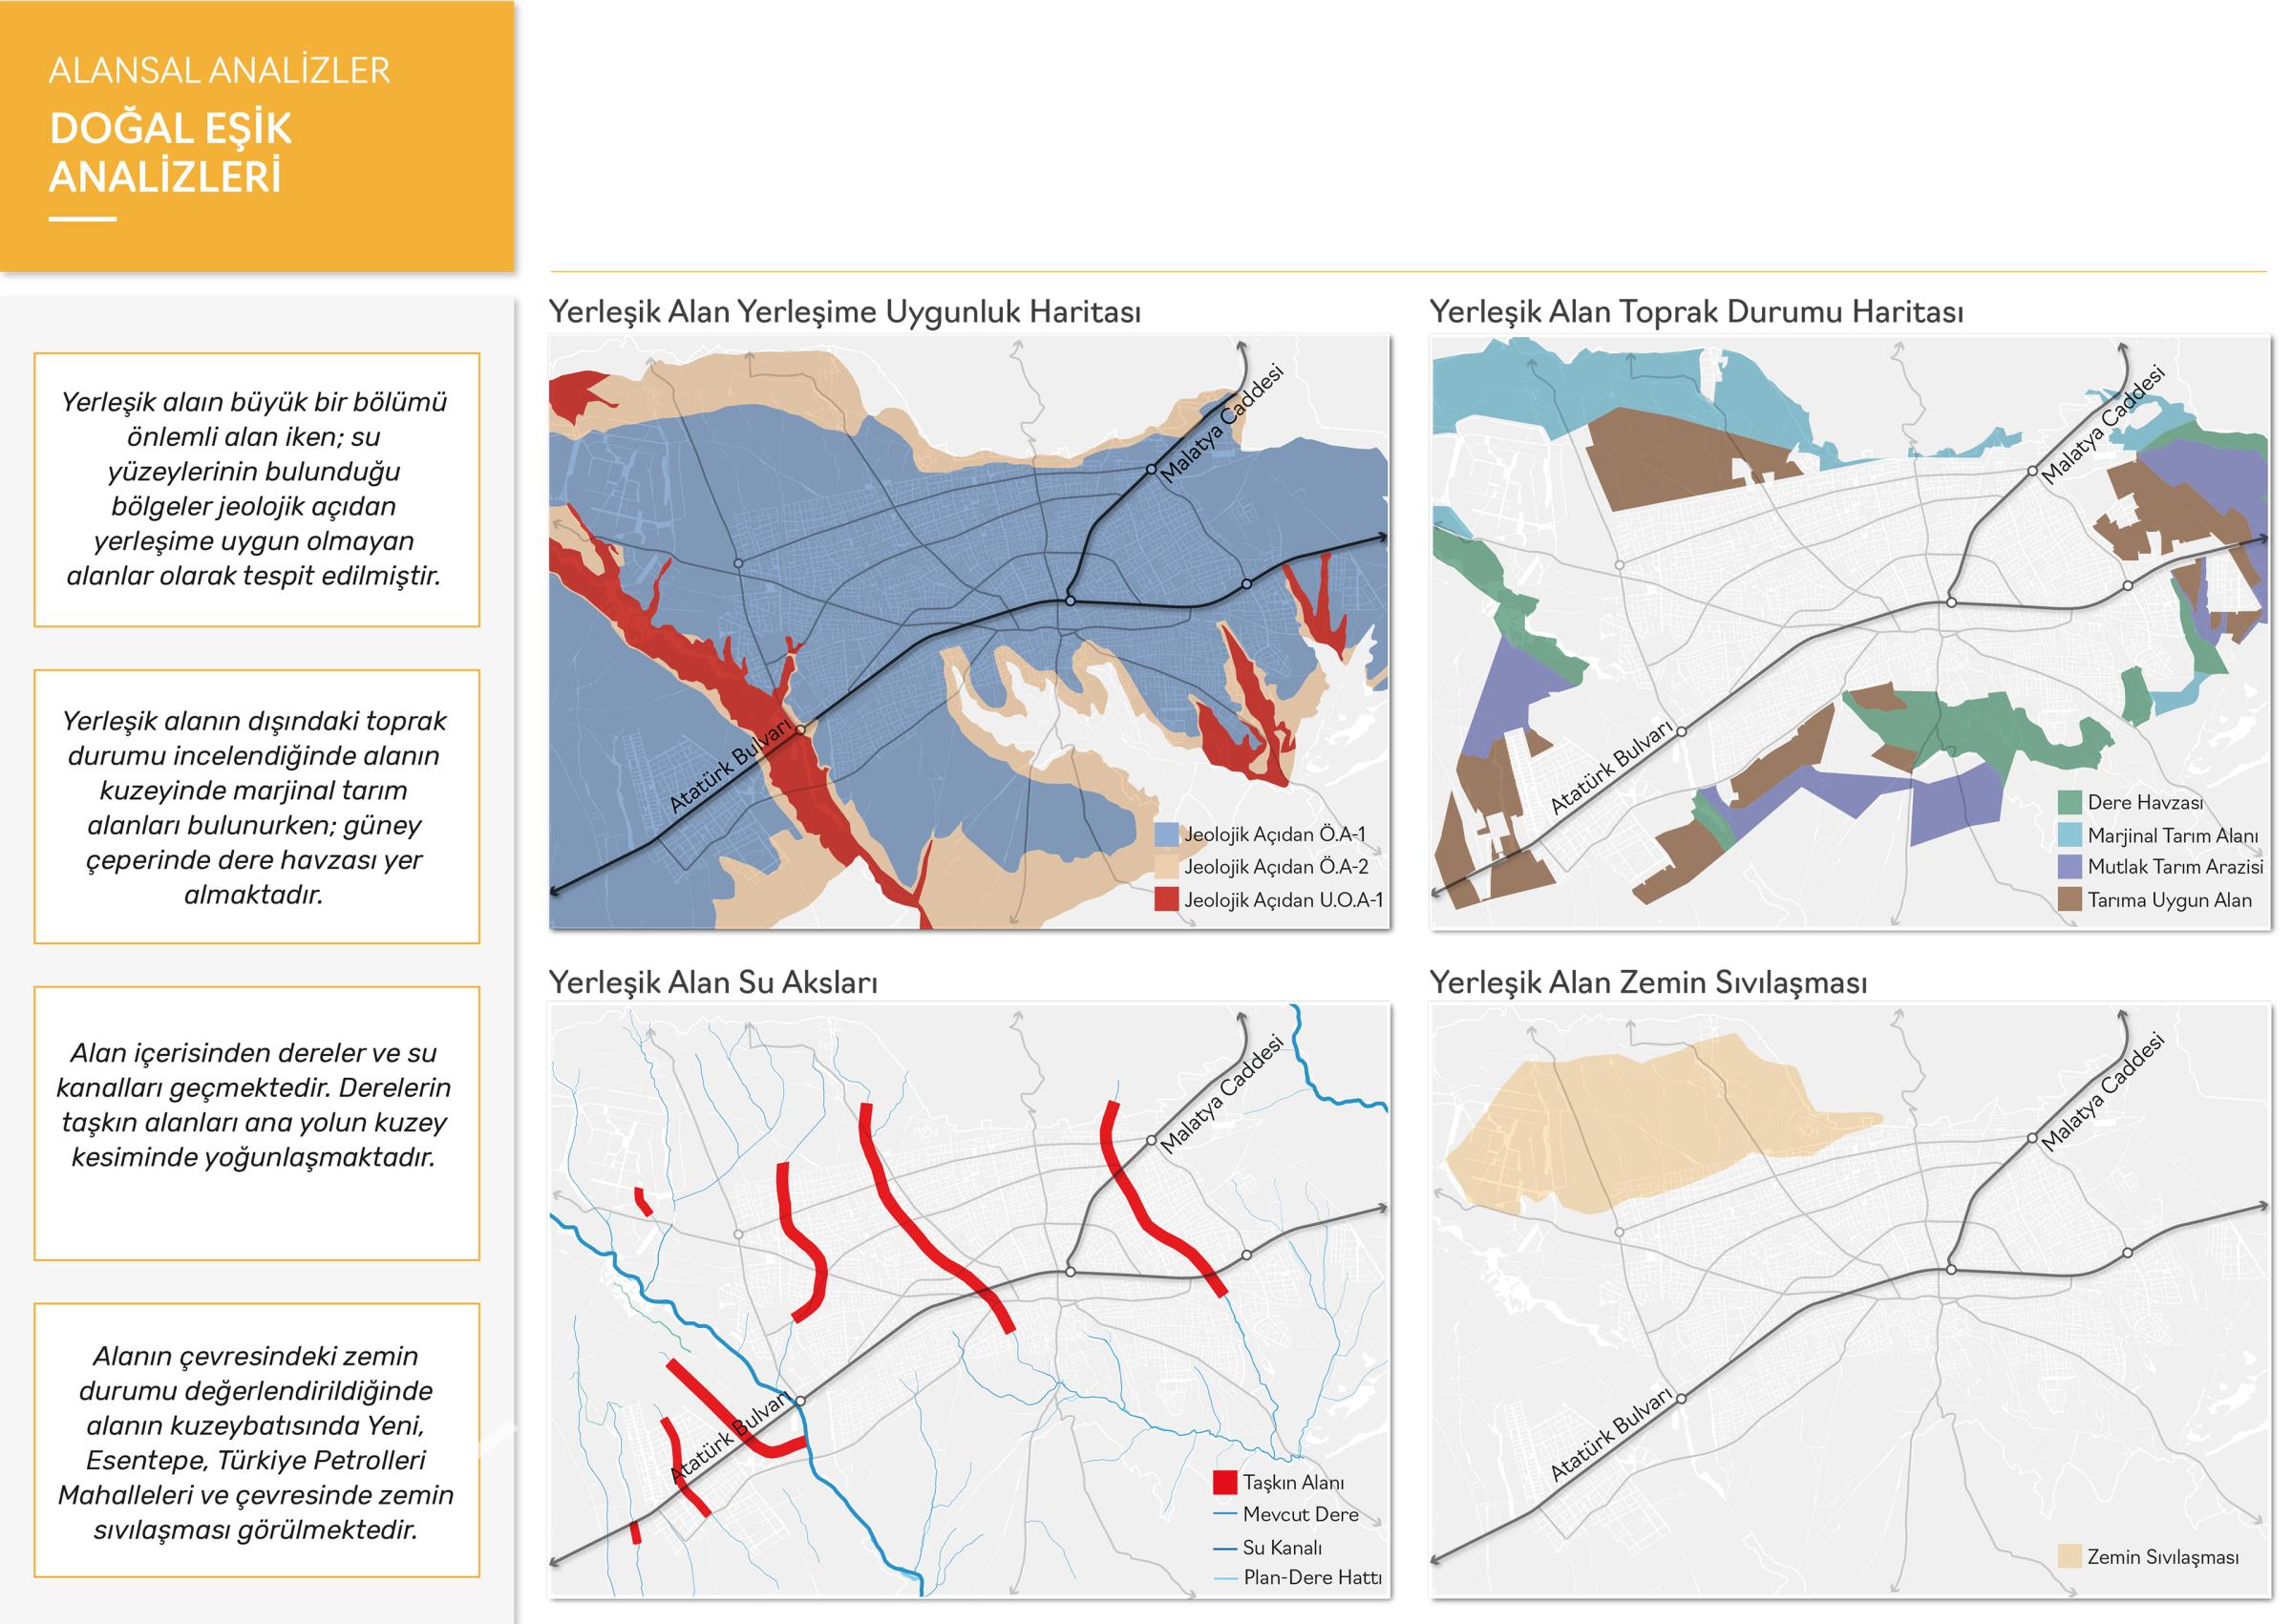Select the Tarıma Uygun Alan brown swatch

point(2070,899)
